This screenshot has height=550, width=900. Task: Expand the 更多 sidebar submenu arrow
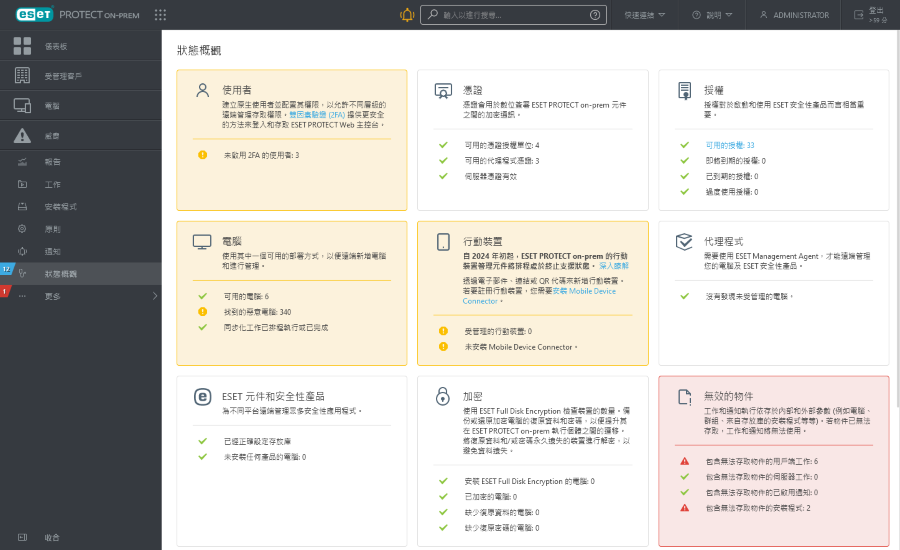point(154,296)
